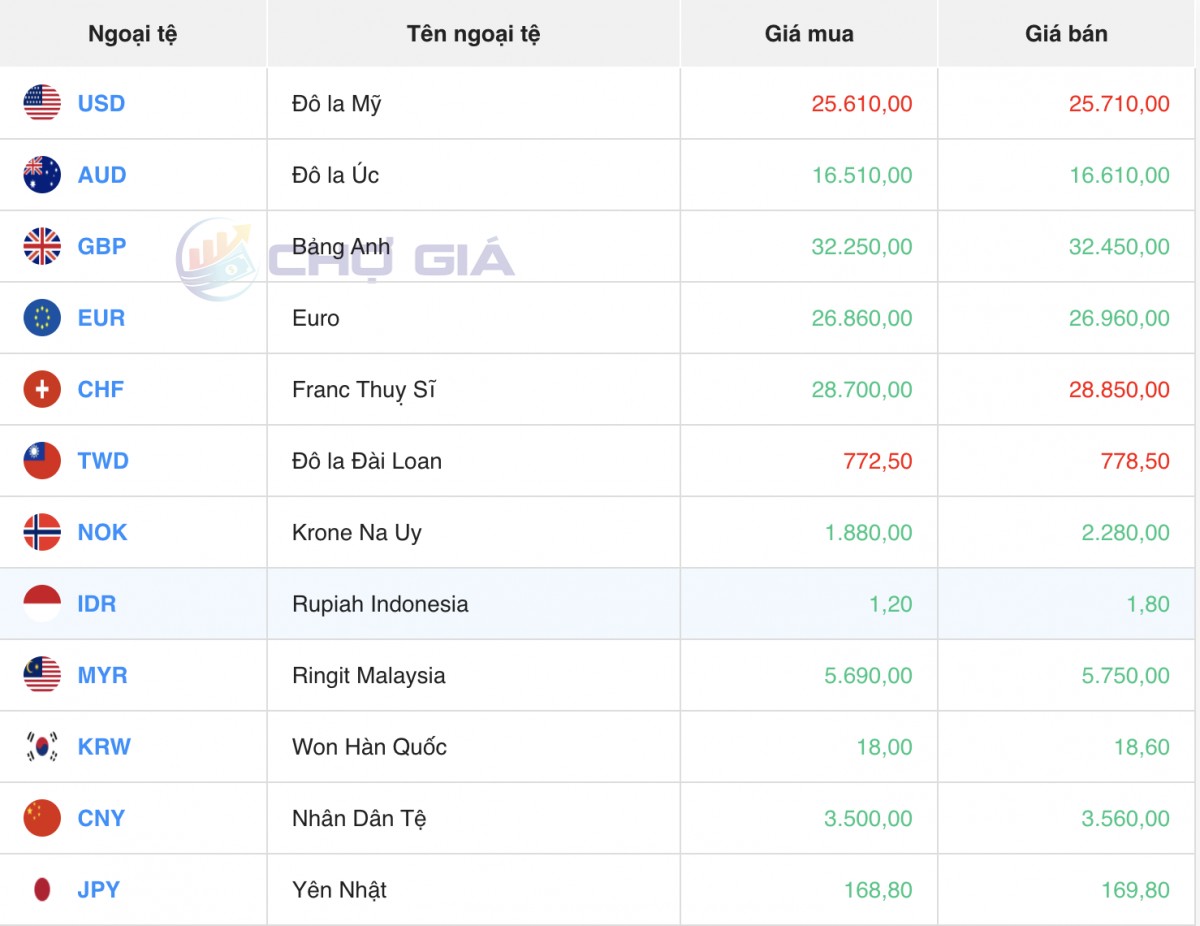
Task: Open the EUR currency code link
Action: (x=101, y=318)
